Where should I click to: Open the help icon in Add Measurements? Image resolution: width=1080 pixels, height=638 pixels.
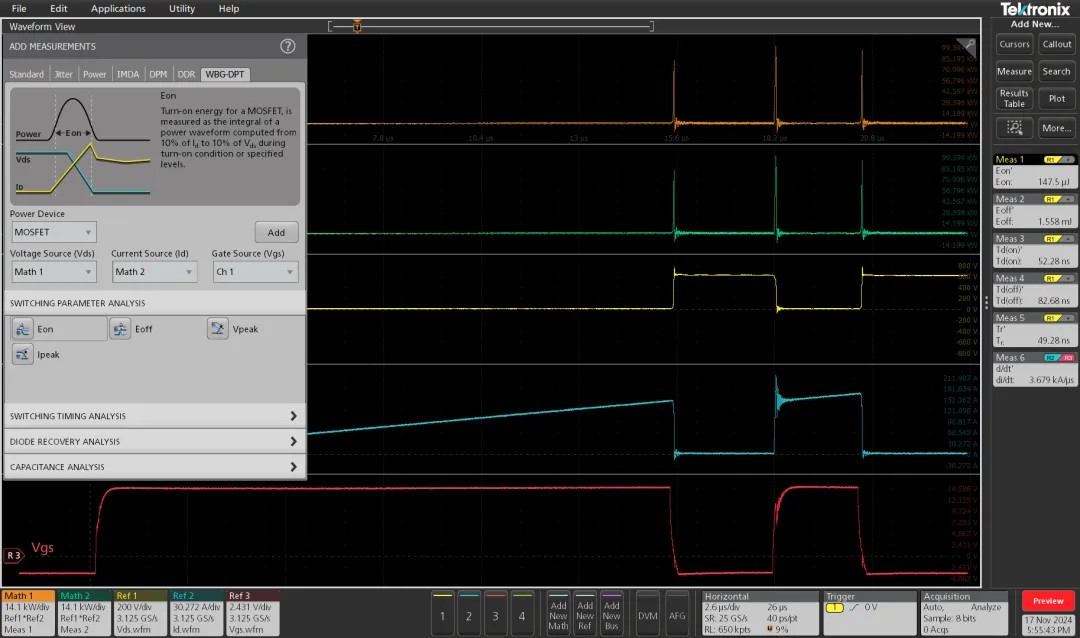point(287,46)
